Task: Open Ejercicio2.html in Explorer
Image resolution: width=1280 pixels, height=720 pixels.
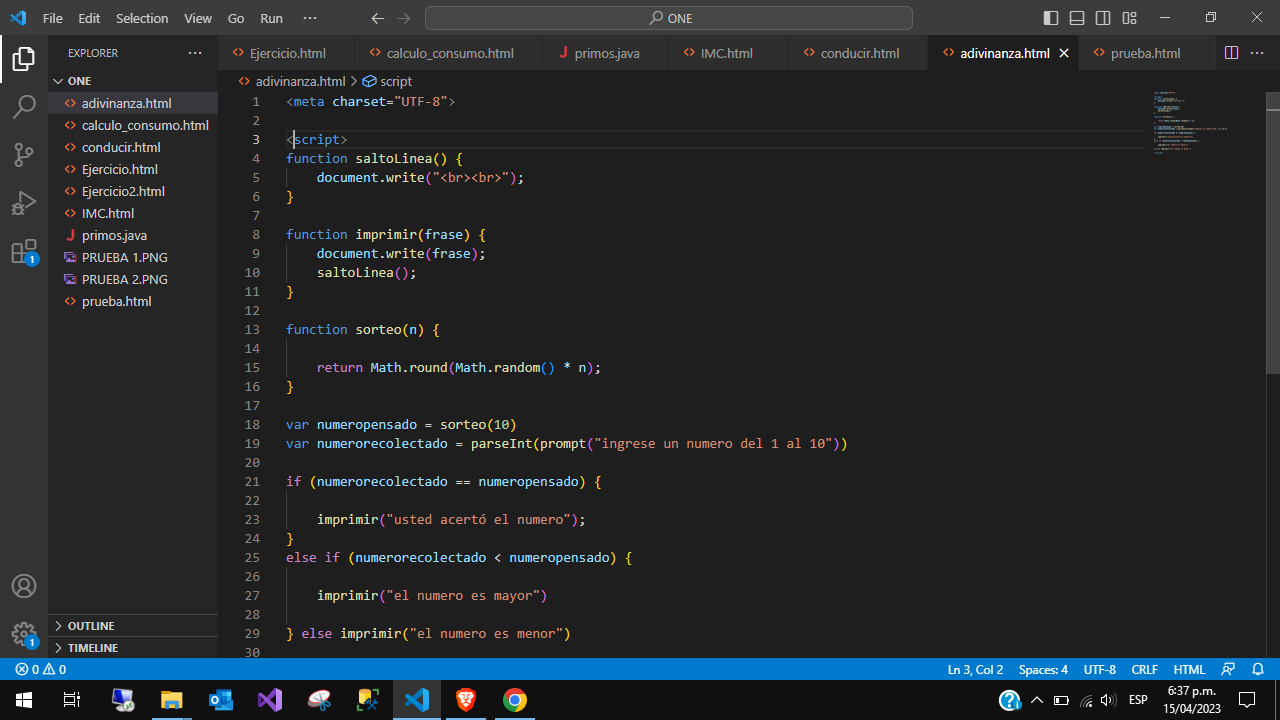Action: (x=133, y=191)
